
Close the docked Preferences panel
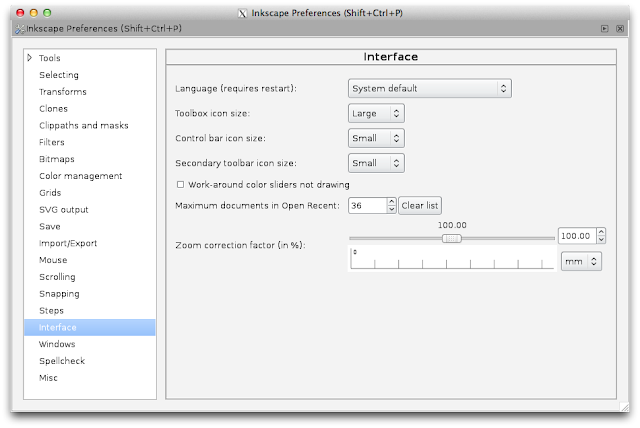[620, 29]
